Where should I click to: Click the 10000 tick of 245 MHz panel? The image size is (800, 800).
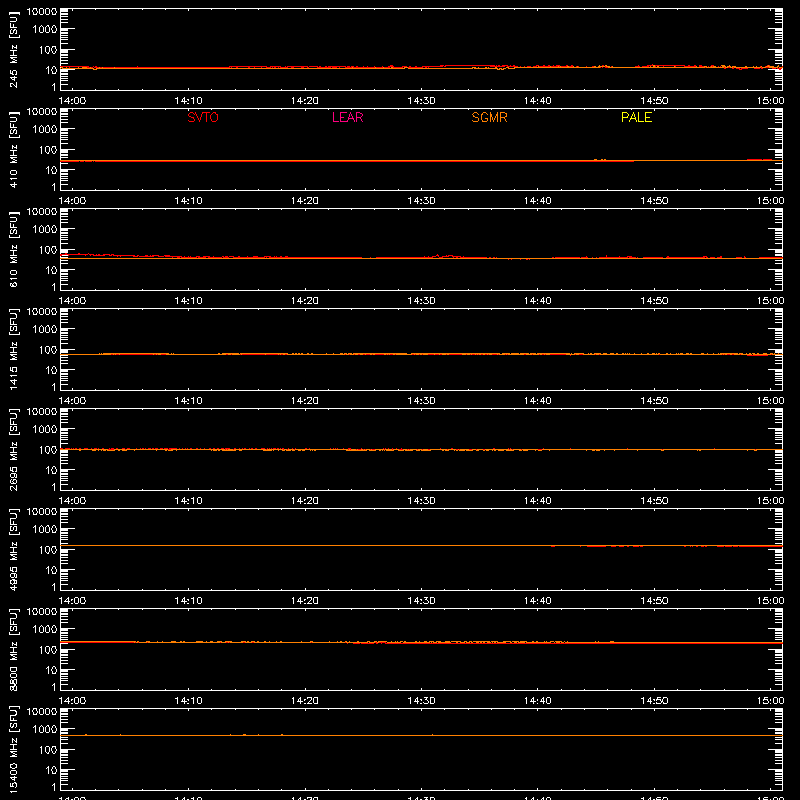click(x=42, y=12)
